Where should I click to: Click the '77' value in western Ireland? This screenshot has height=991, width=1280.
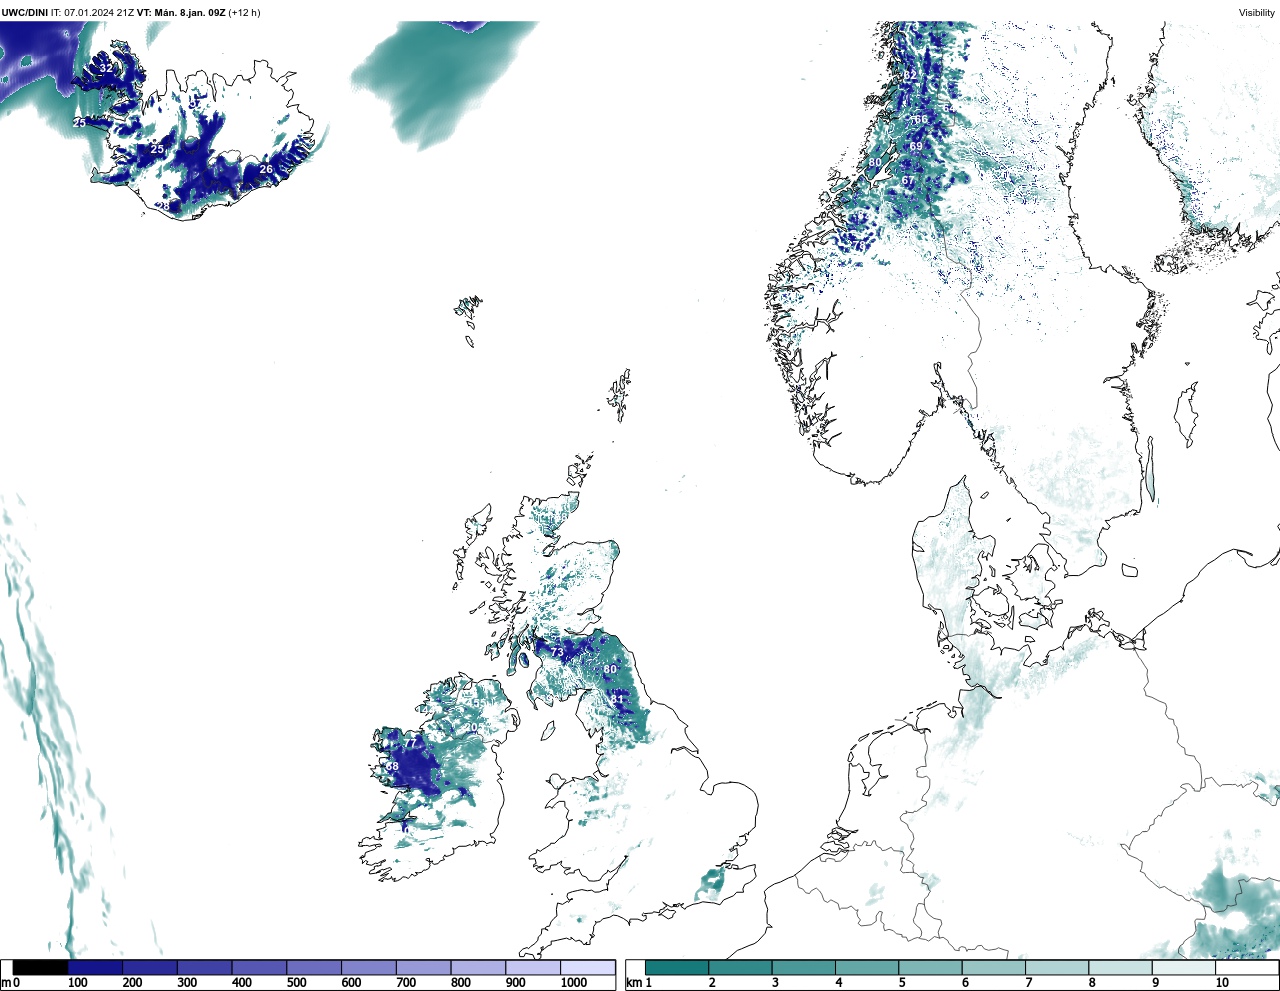click(408, 744)
